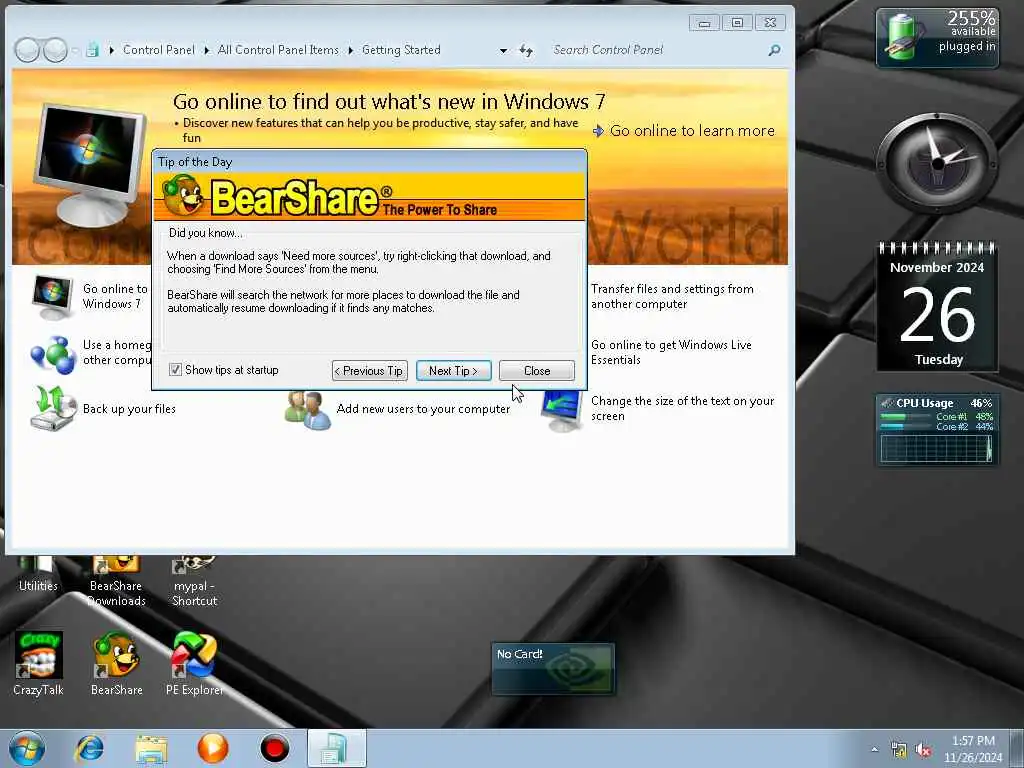Click the No Card! NVIDIA gadget
This screenshot has width=1024, height=768.
pyautogui.click(x=553, y=669)
